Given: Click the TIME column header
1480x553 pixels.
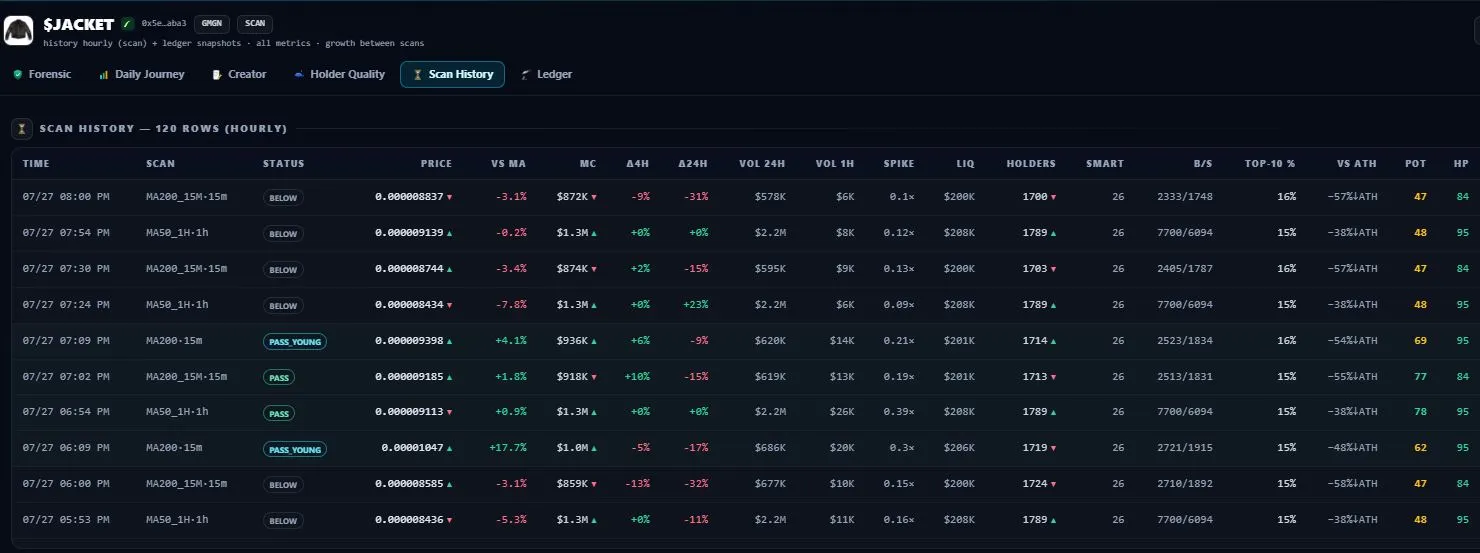Looking at the screenshot, I should tap(36, 163).
